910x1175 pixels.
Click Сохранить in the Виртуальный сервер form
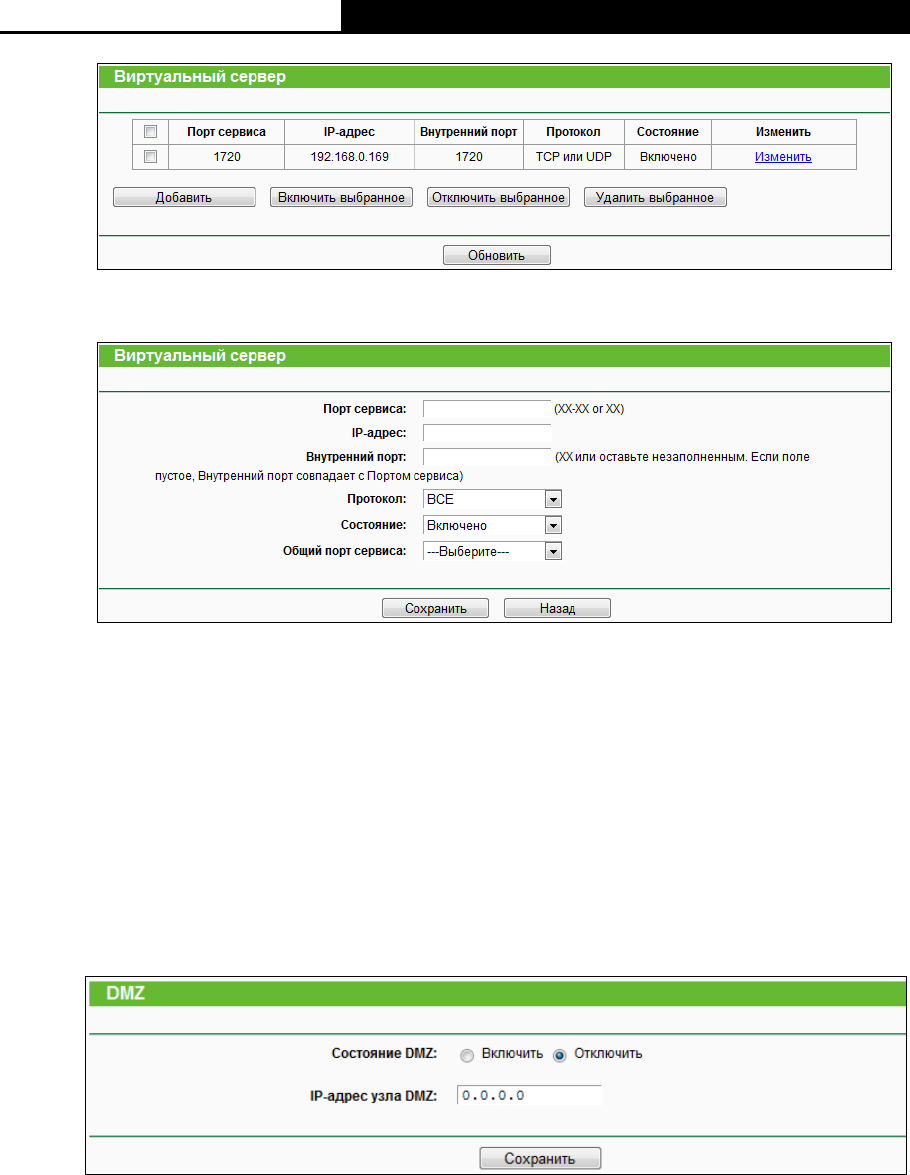pos(436,608)
